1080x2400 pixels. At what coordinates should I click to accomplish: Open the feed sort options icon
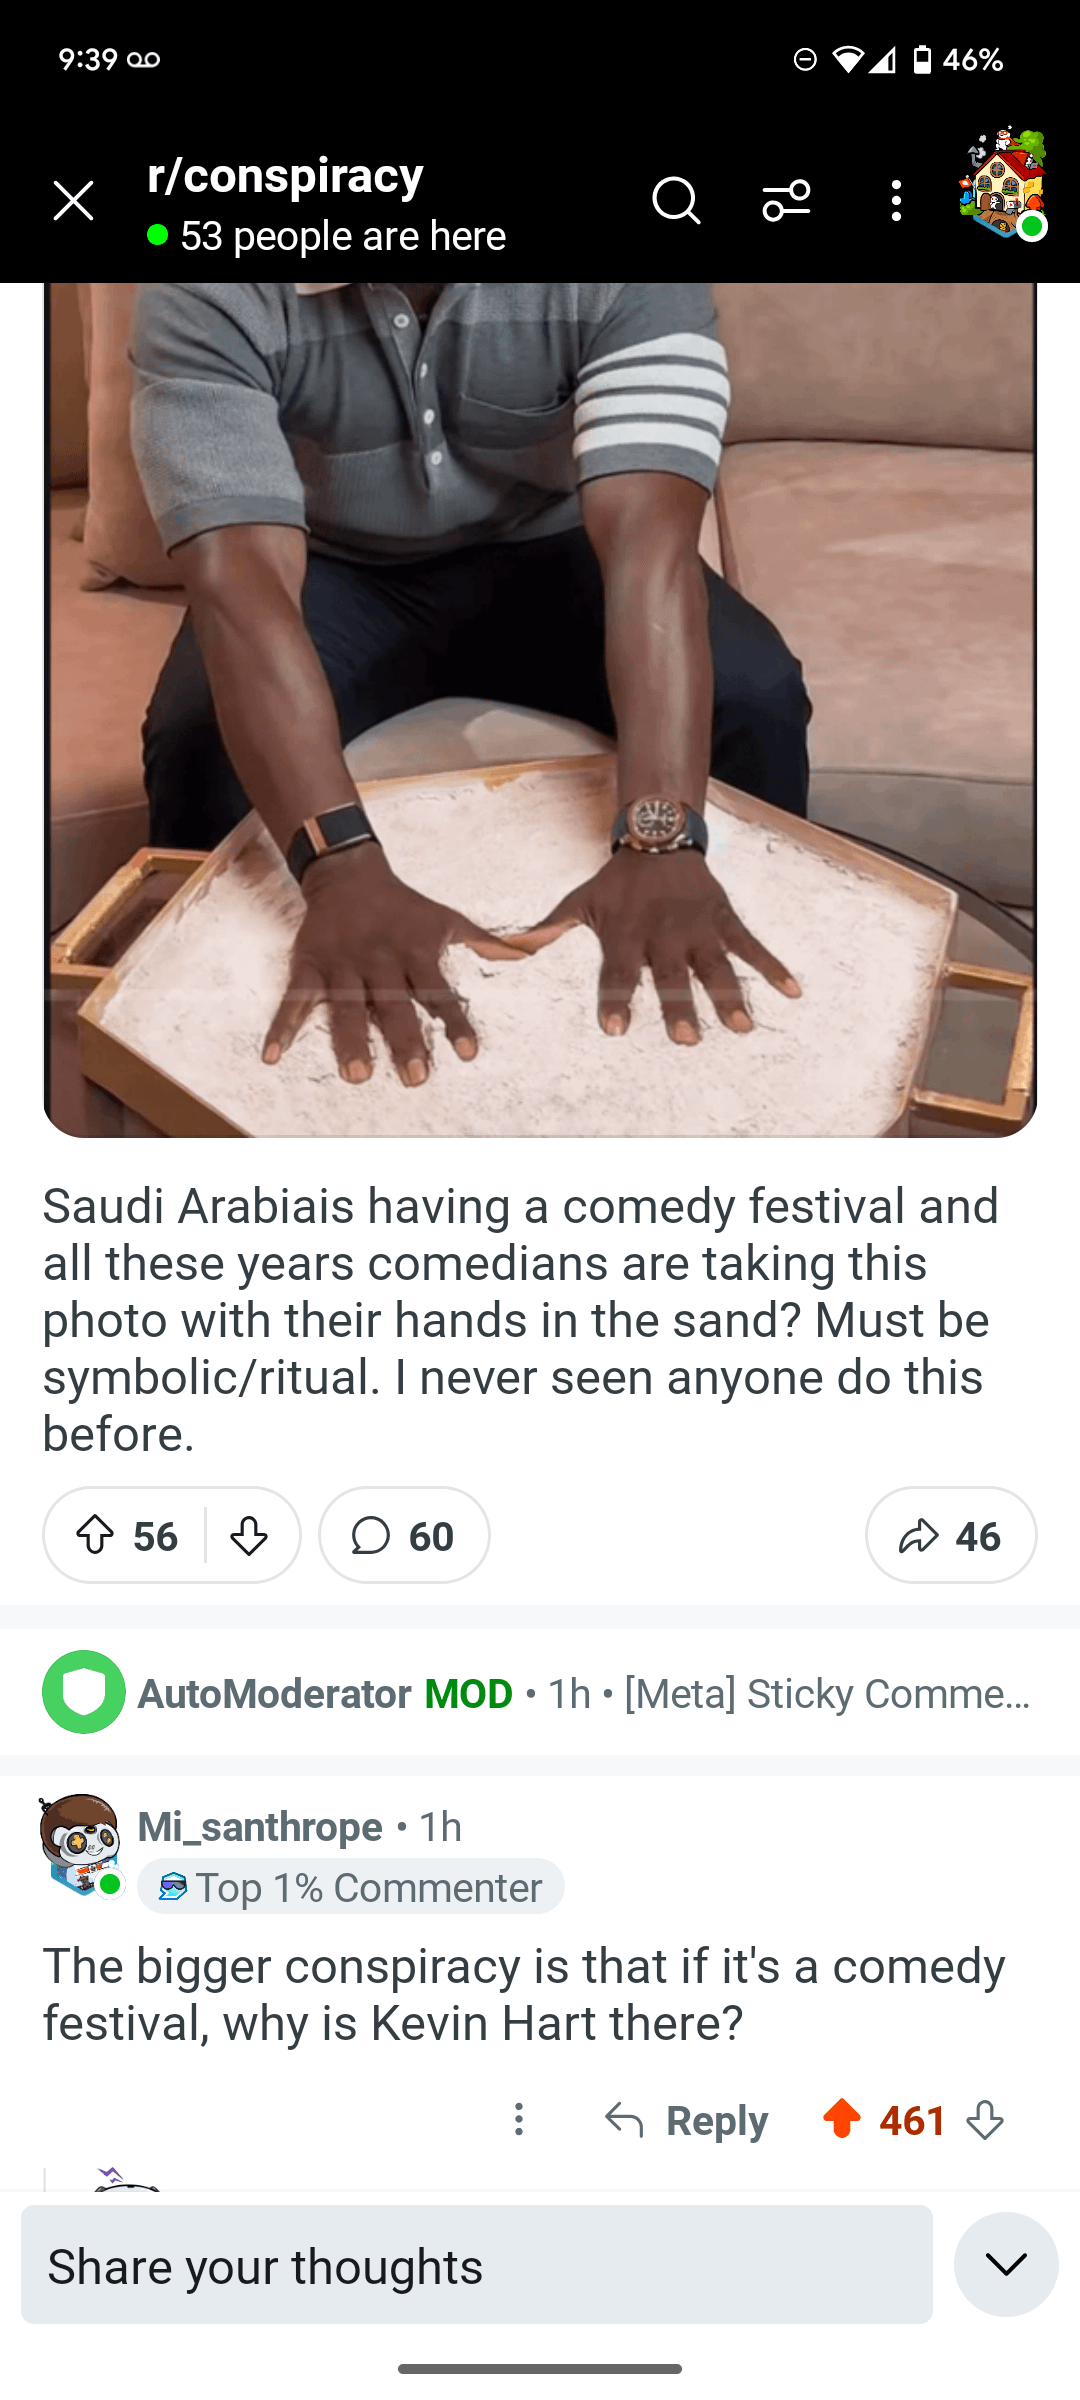[786, 201]
